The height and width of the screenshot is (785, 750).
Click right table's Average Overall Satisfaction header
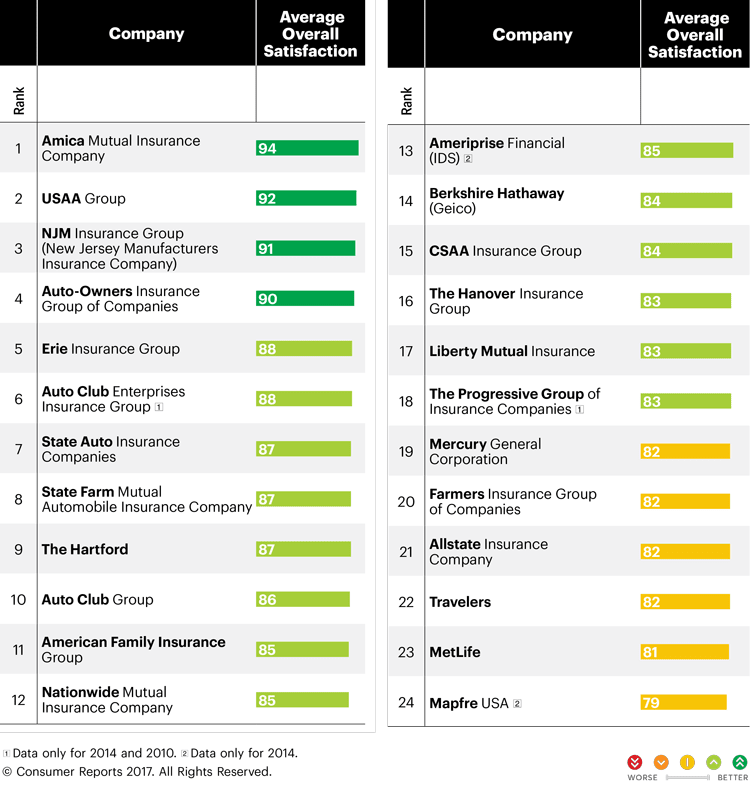pos(695,34)
